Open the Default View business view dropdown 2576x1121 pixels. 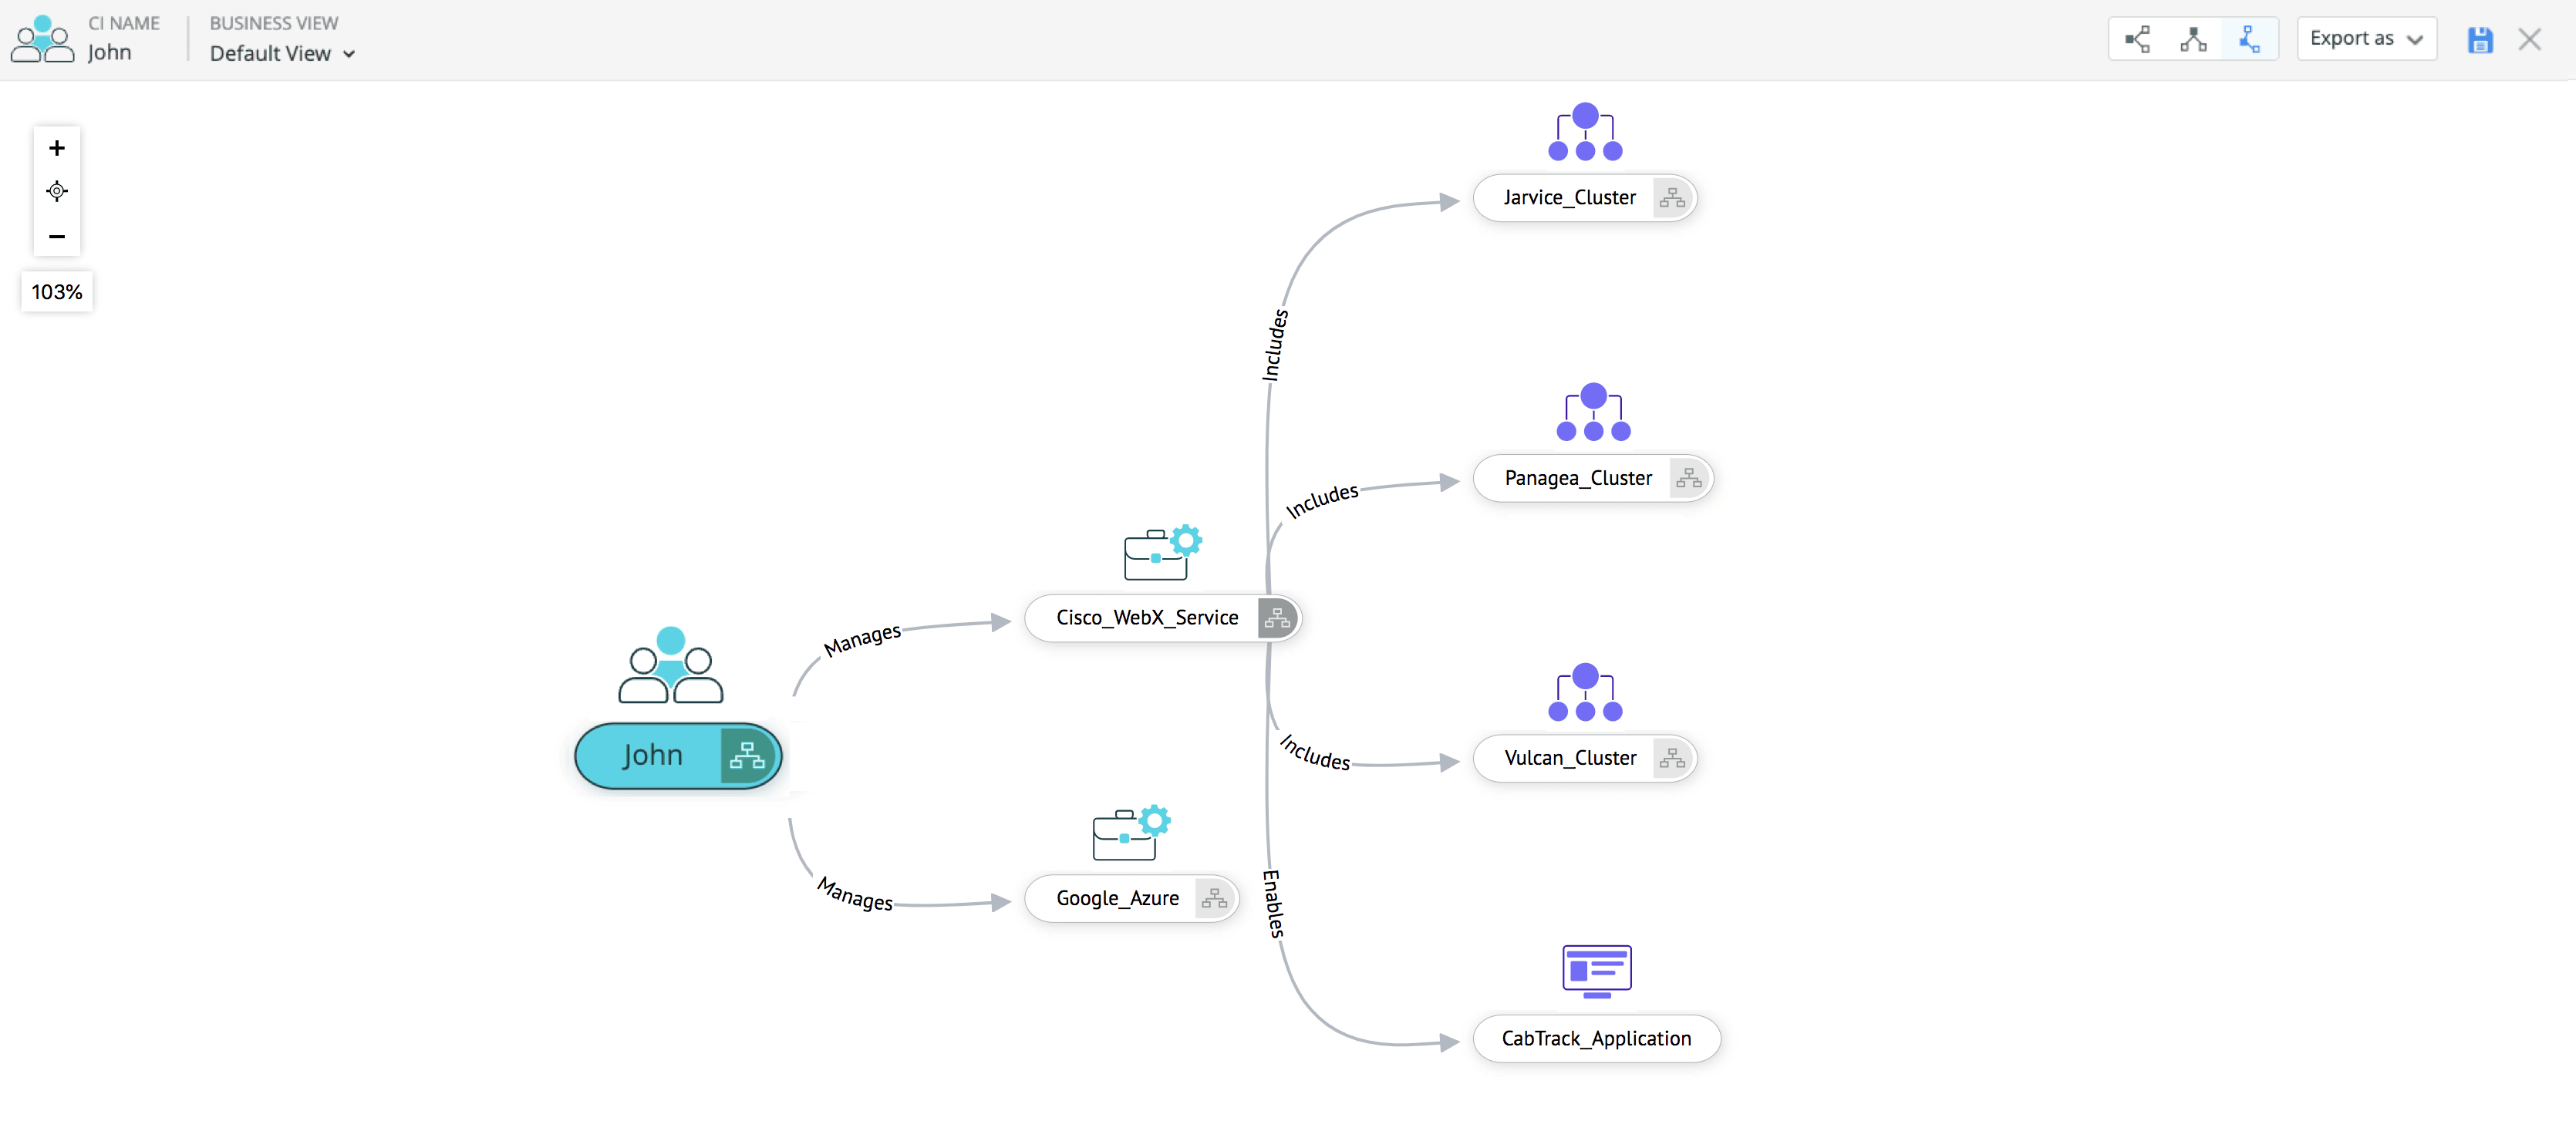(x=282, y=54)
